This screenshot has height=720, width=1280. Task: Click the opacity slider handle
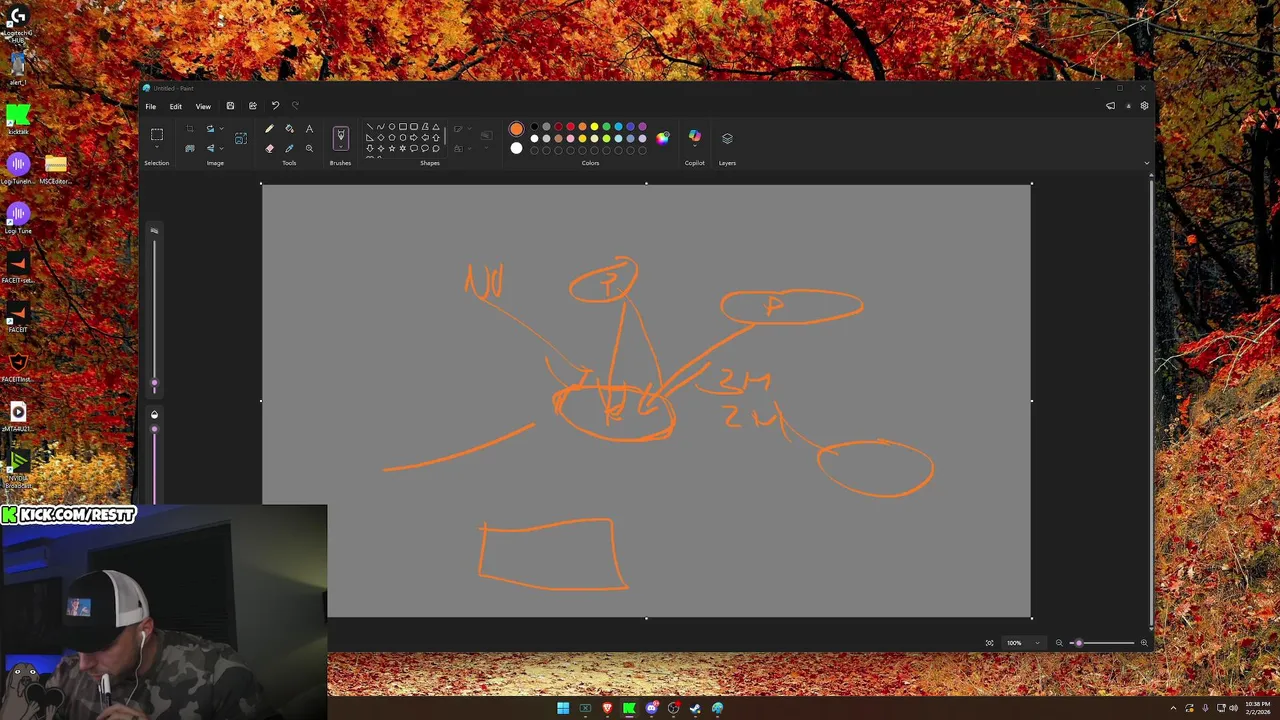tap(154, 429)
